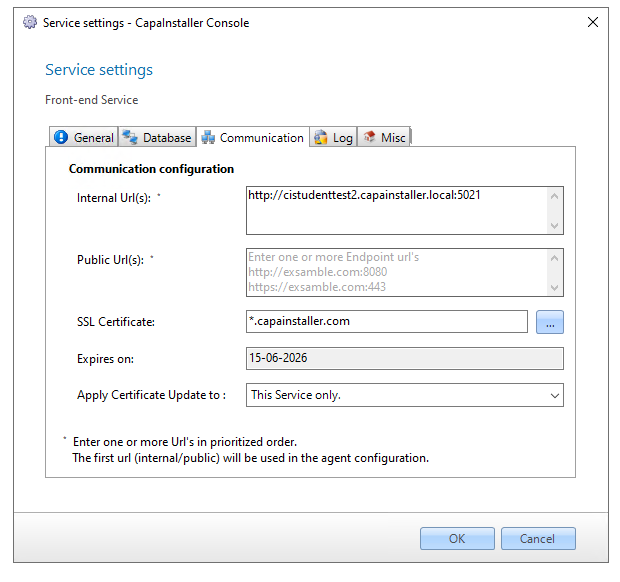
Task: Click the 'The first url (internal/public)' note
Action: [251, 458]
